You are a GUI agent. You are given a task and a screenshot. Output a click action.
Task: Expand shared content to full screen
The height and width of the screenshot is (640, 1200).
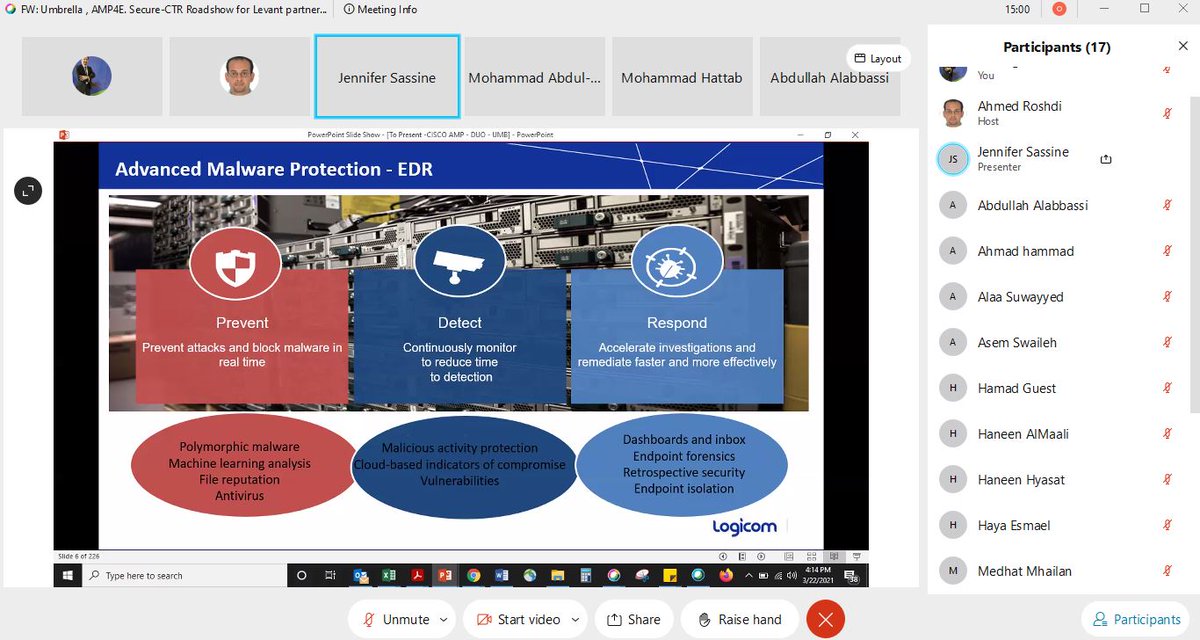click(x=28, y=190)
